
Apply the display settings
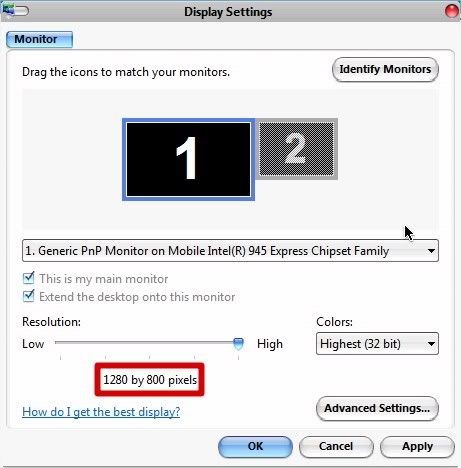click(x=417, y=446)
